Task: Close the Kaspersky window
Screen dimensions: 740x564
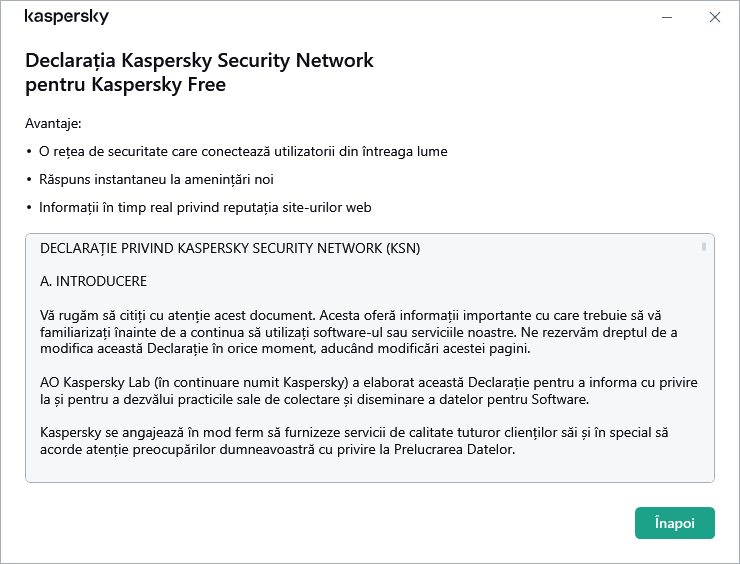Action: pos(714,17)
